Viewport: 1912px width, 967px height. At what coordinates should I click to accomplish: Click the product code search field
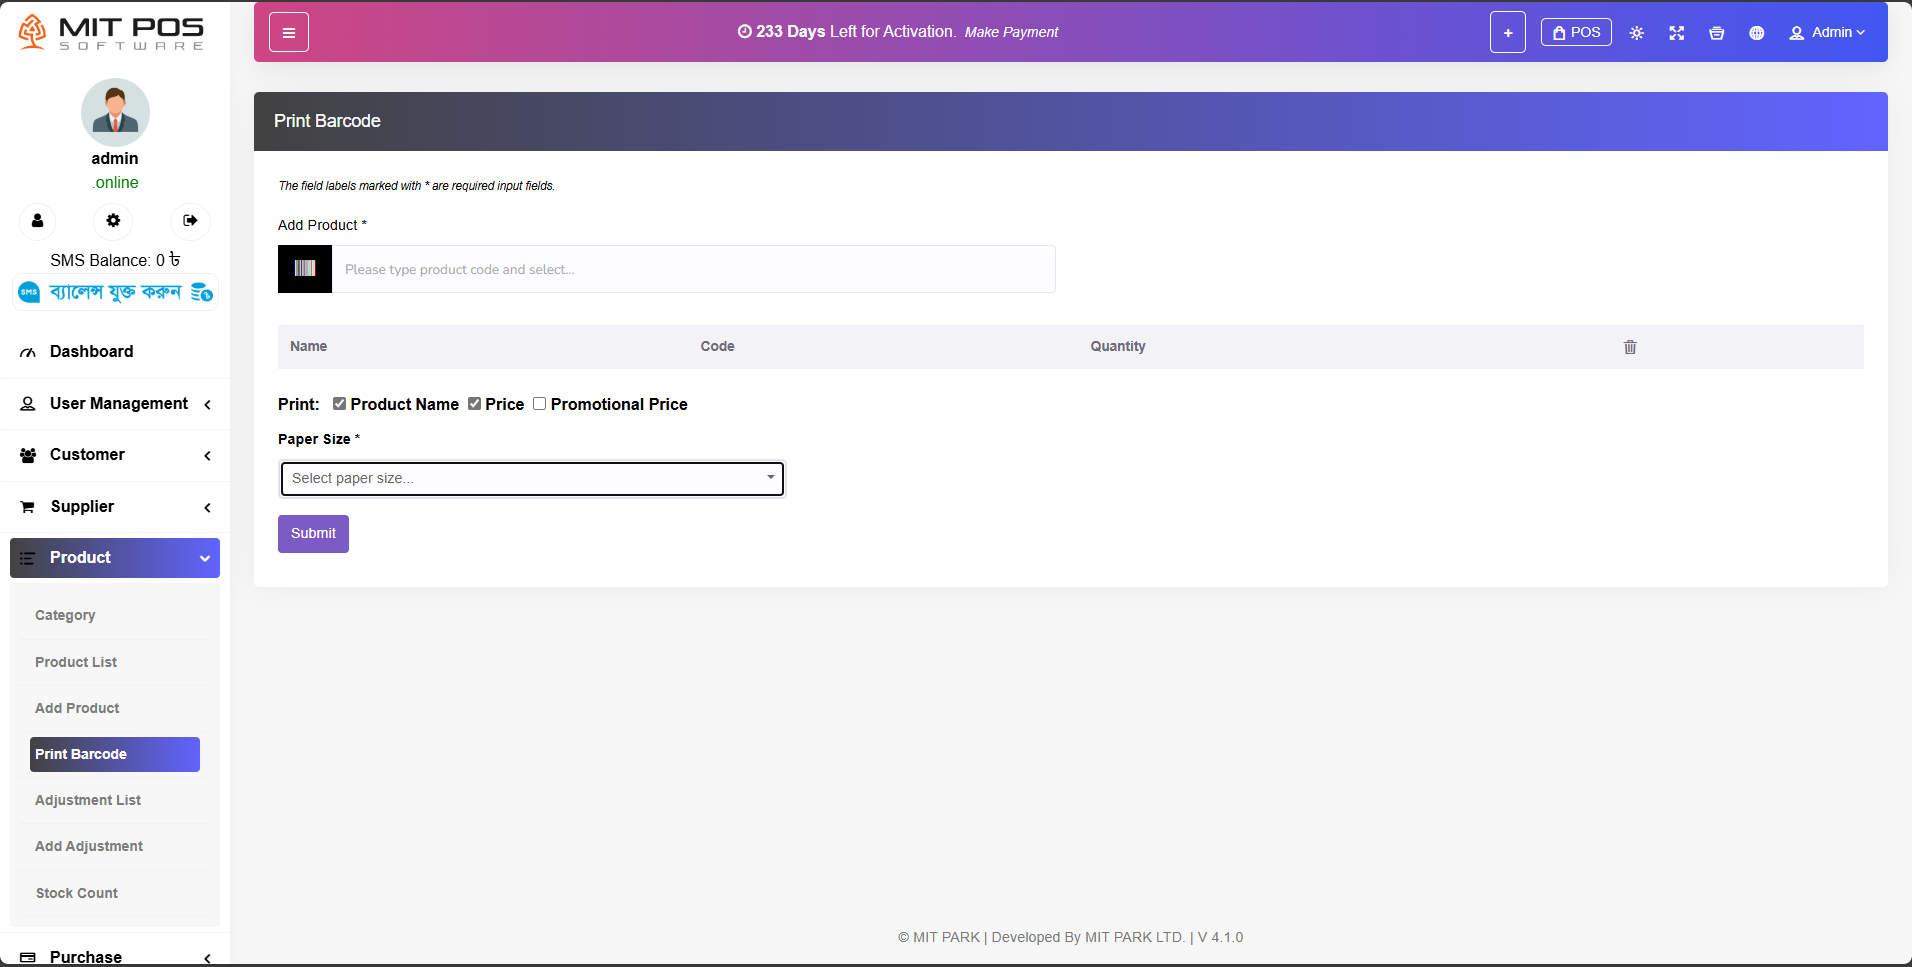[693, 269]
